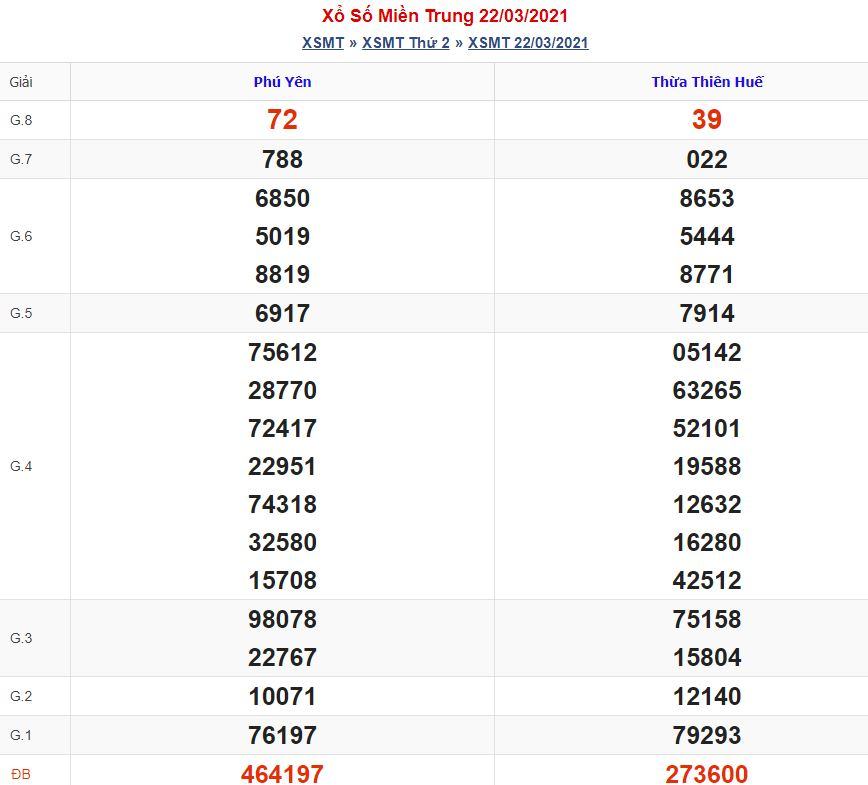Screen dimensions: 868x785
Task: Open the XSMT Thứ 2 link
Action: [406, 43]
